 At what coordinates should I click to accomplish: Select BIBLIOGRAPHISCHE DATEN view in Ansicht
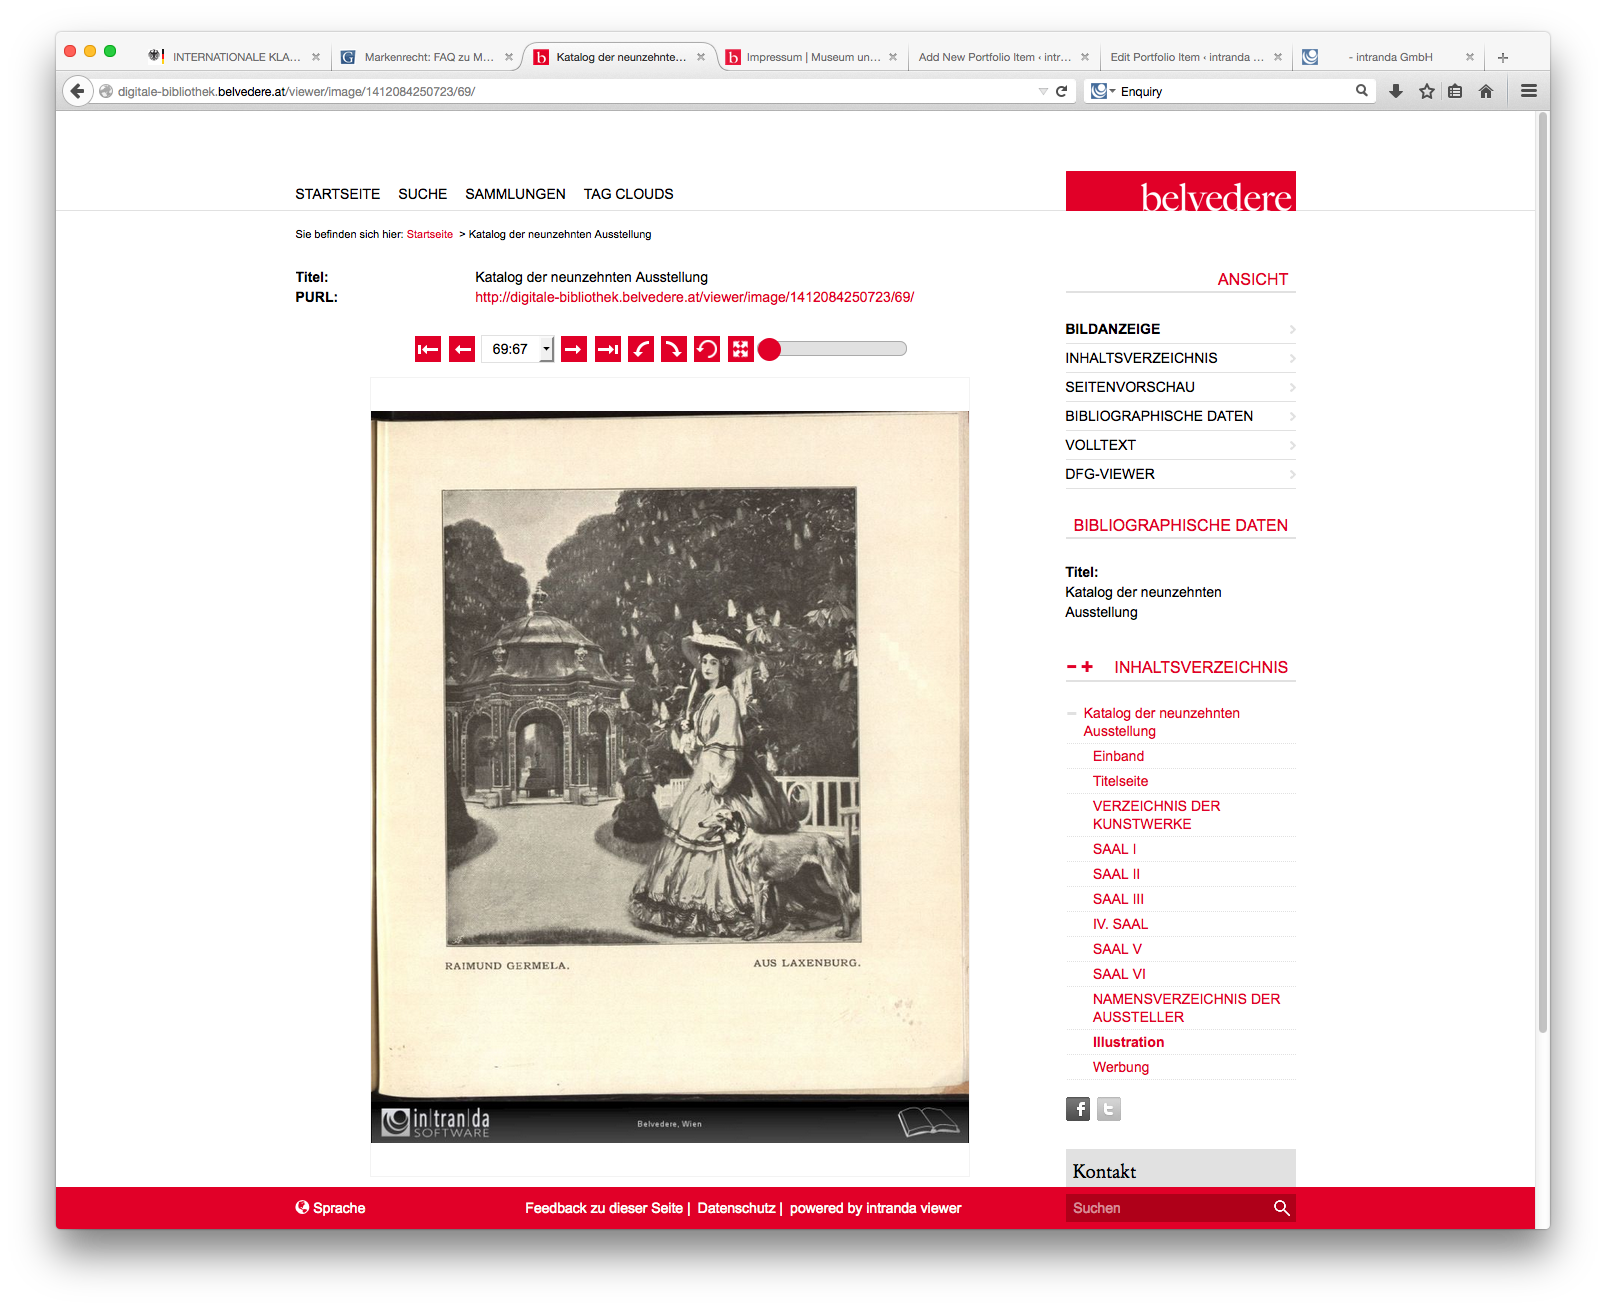(x=1180, y=416)
